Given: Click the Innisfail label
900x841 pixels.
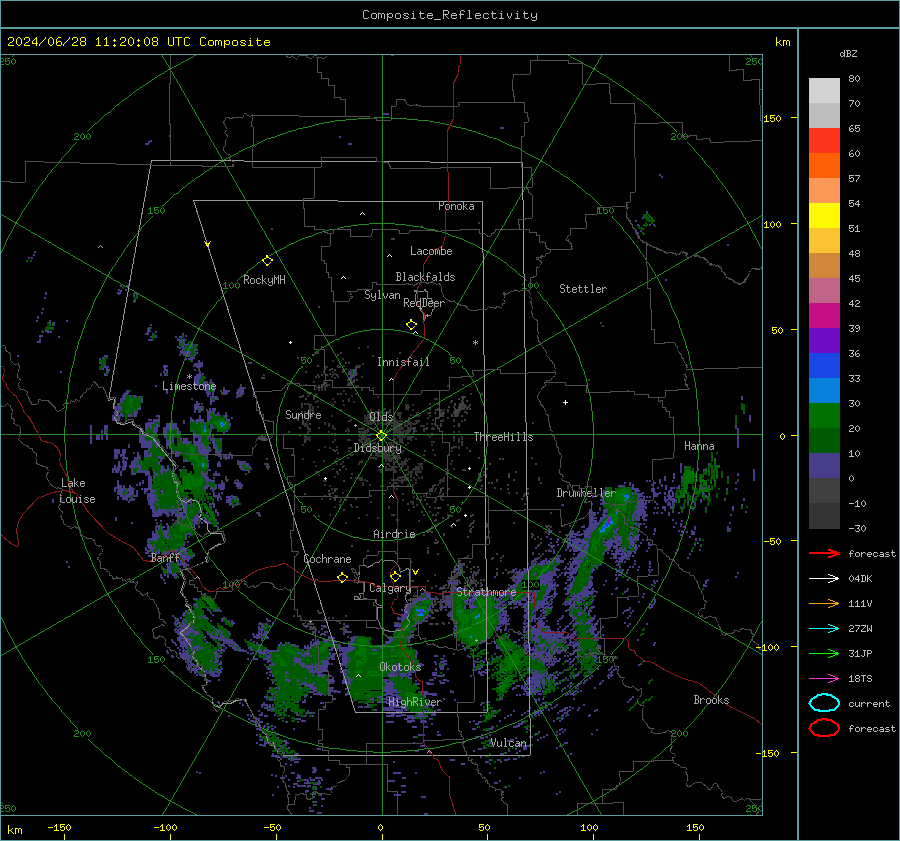Looking at the screenshot, I should pos(403,362).
